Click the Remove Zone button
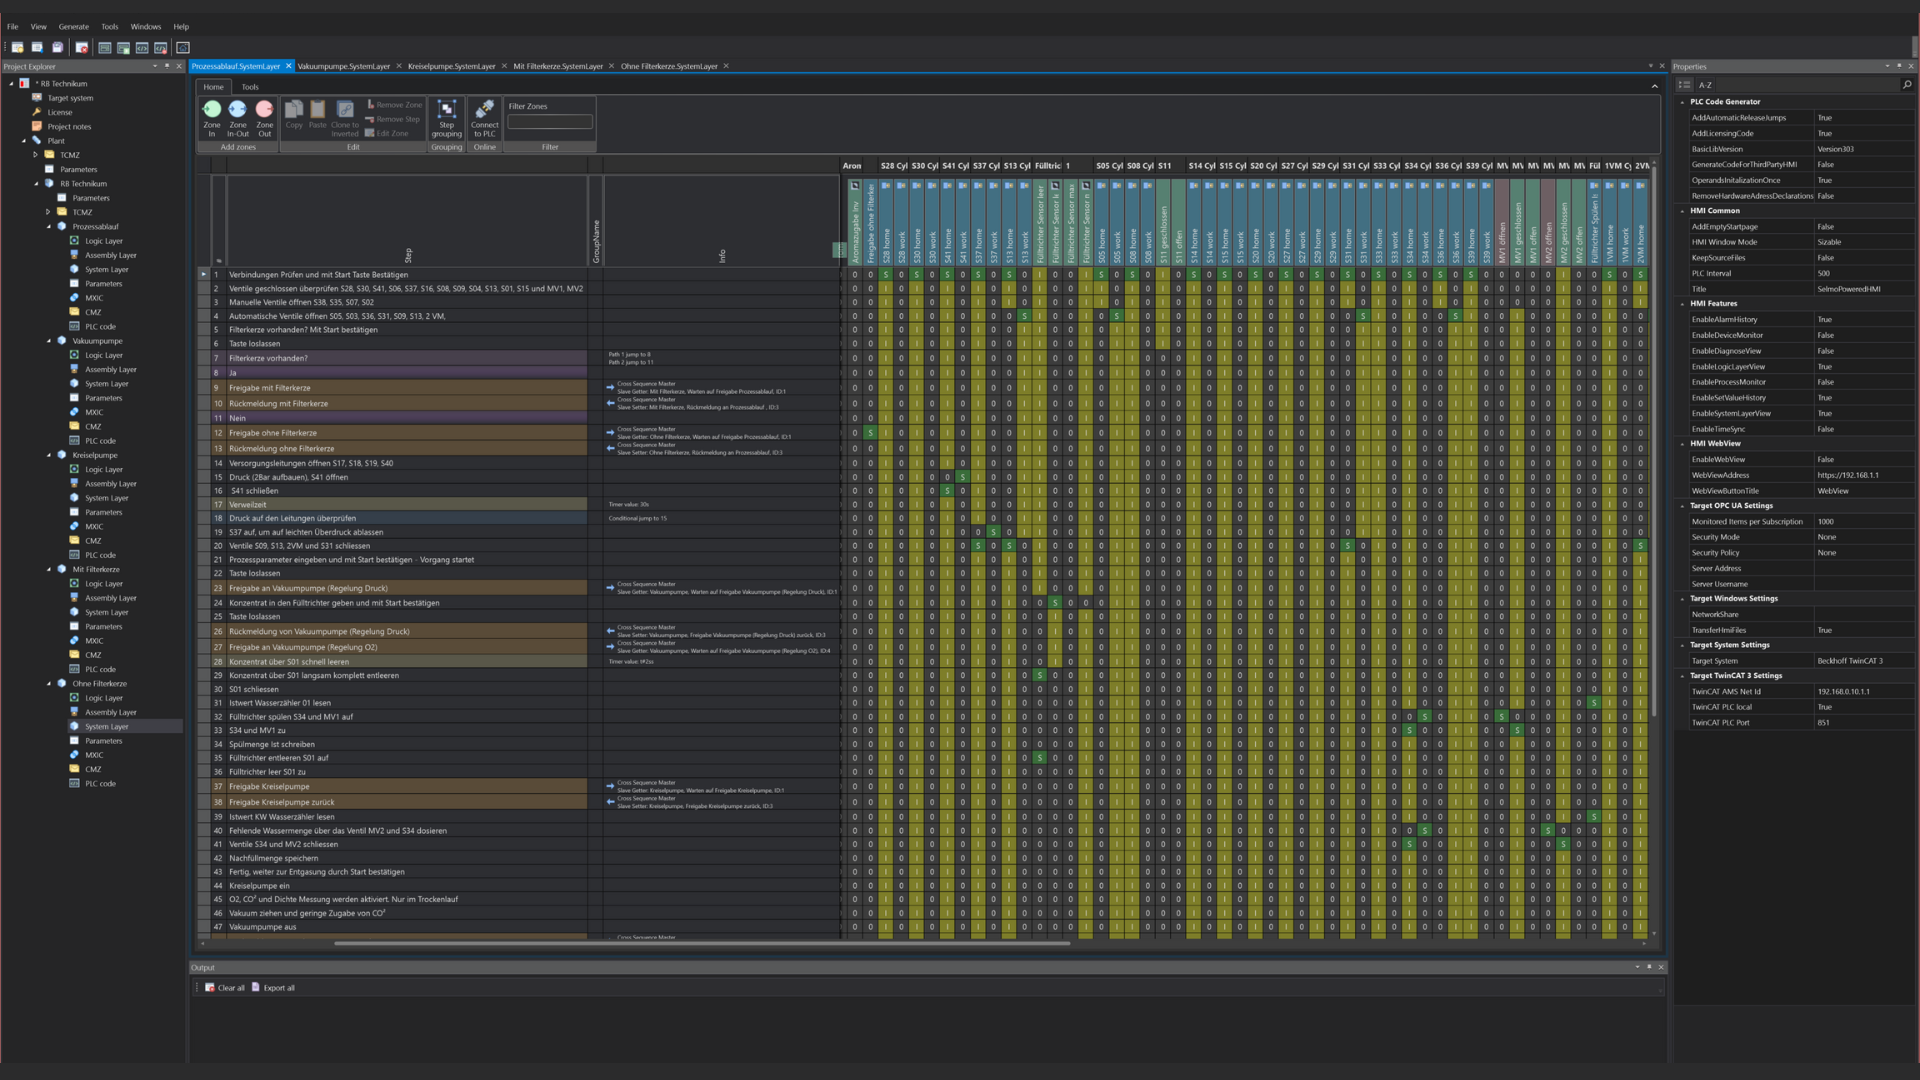The height and width of the screenshot is (1080, 1920). click(x=394, y=105)
